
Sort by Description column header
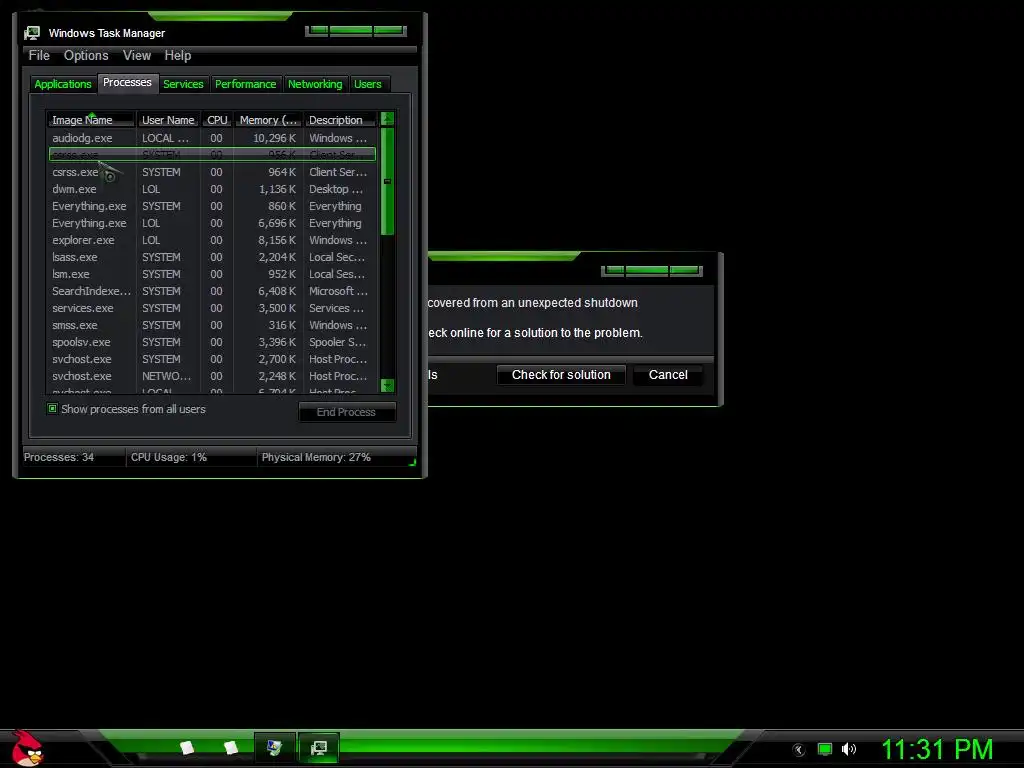(x=340, y=120)
